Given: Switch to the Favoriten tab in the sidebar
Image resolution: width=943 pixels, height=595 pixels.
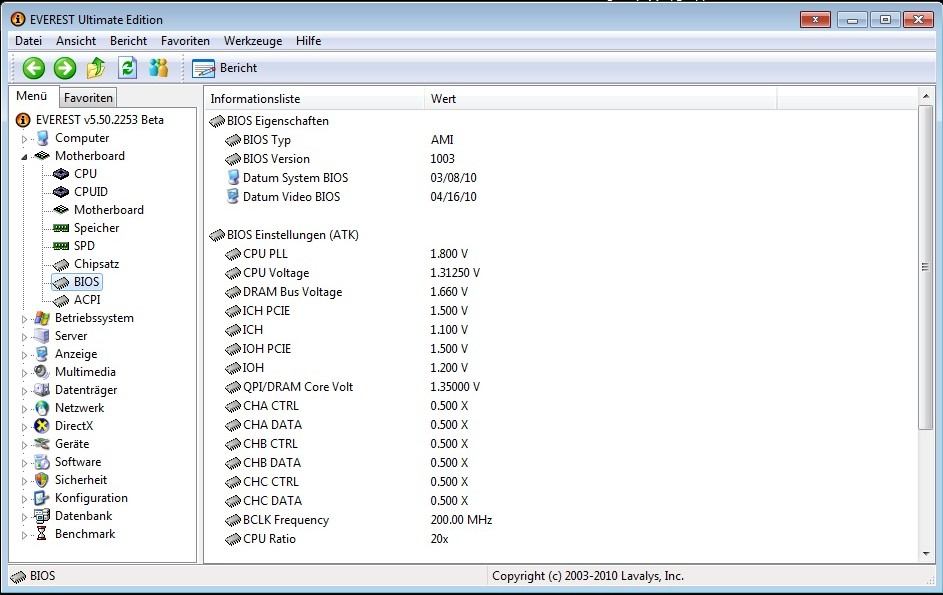Looking at the screenshot, I should coord(88,97).
